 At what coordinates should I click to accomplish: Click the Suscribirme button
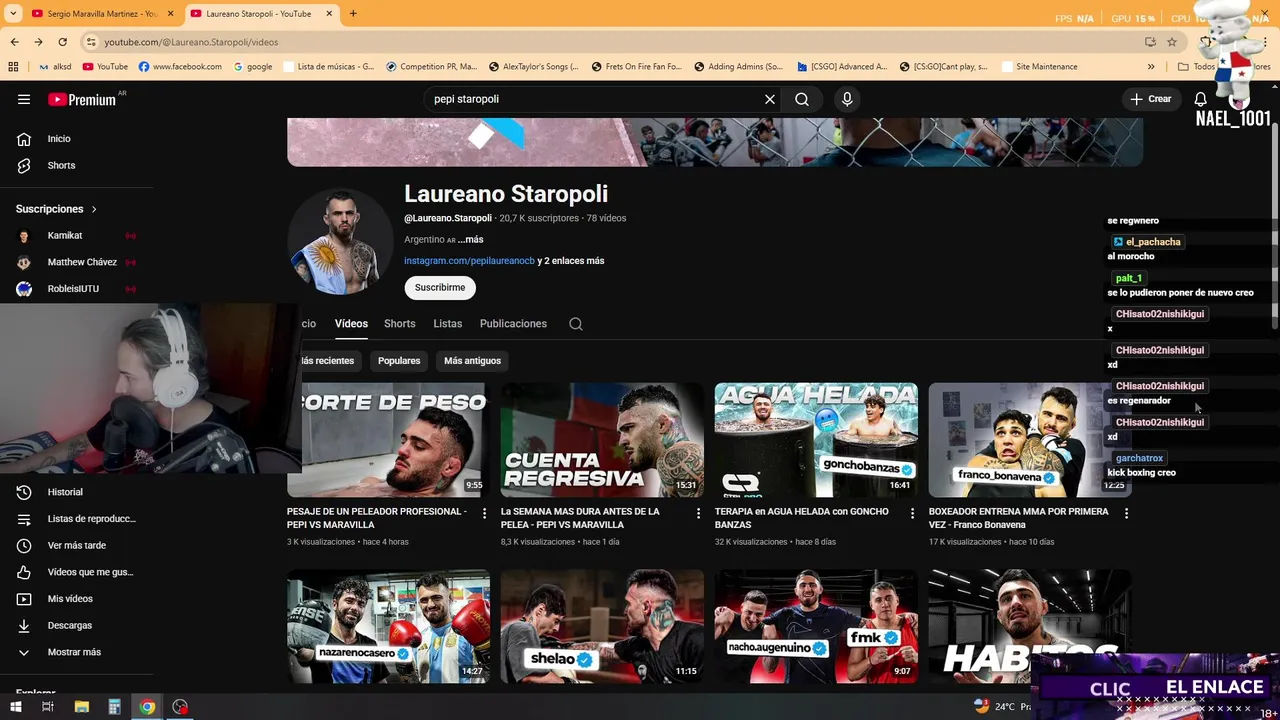pos(440,287)
